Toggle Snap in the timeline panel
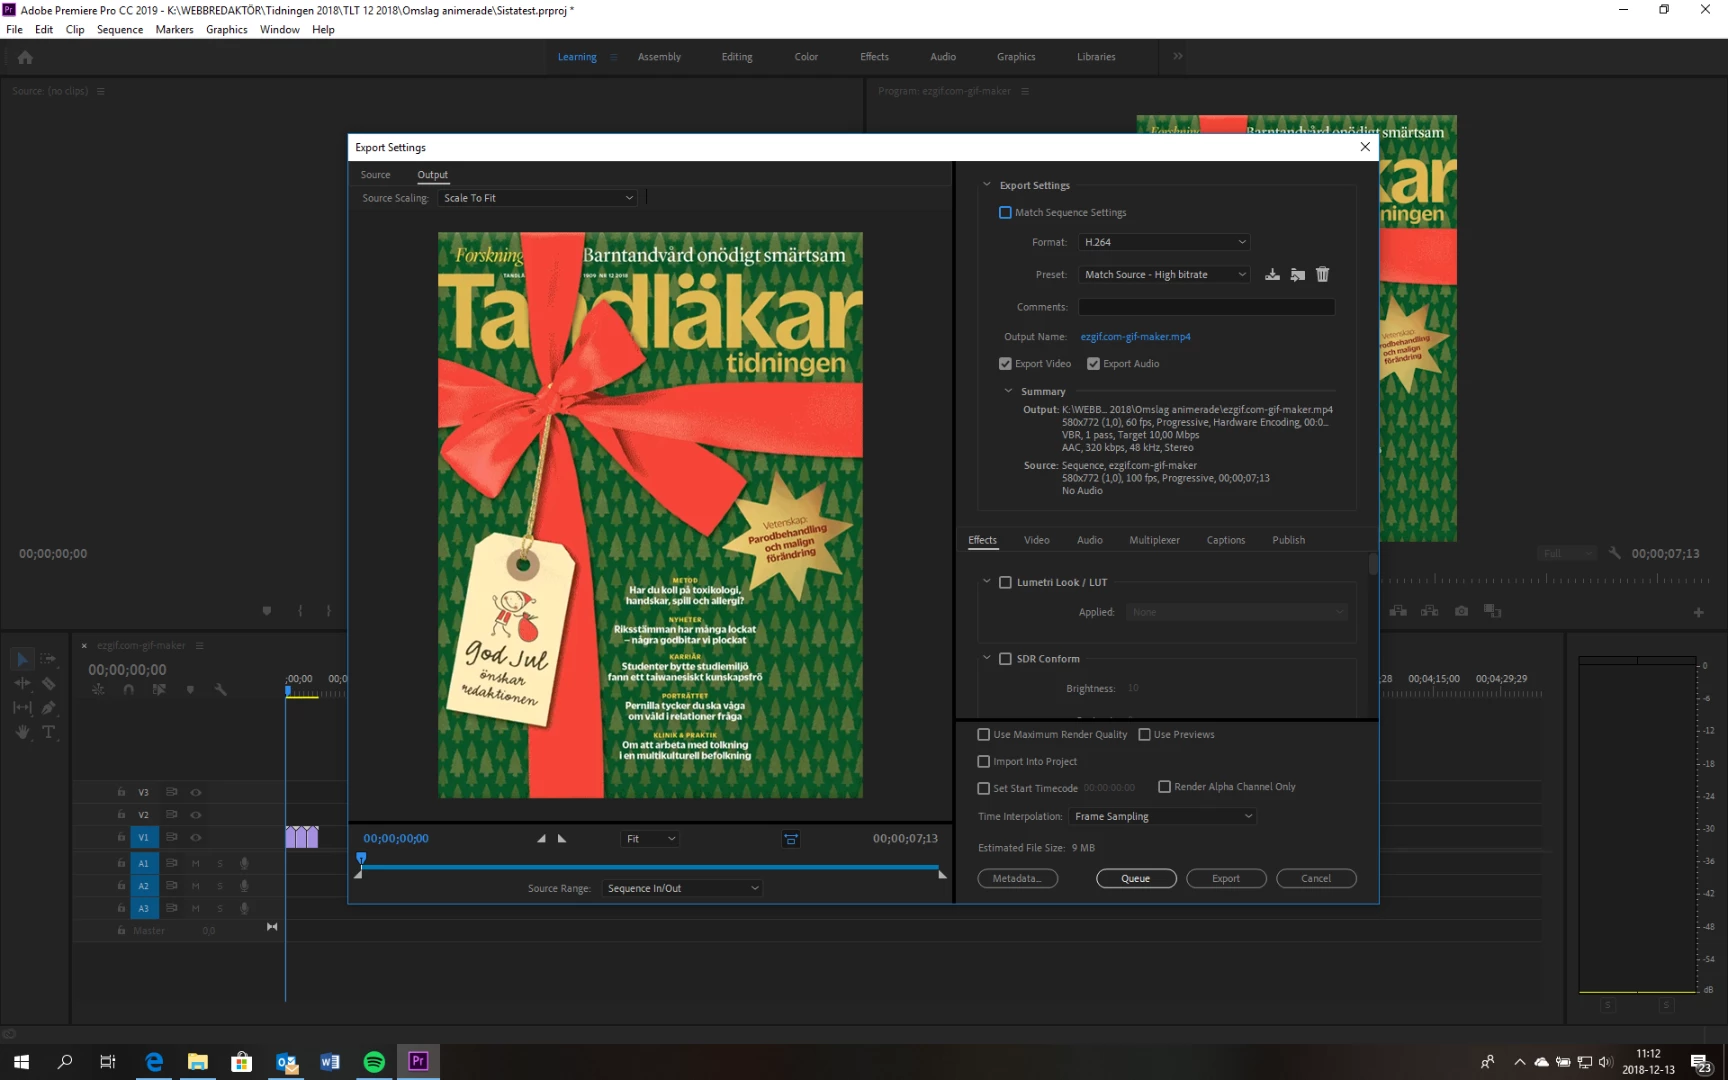 (128, 689)
